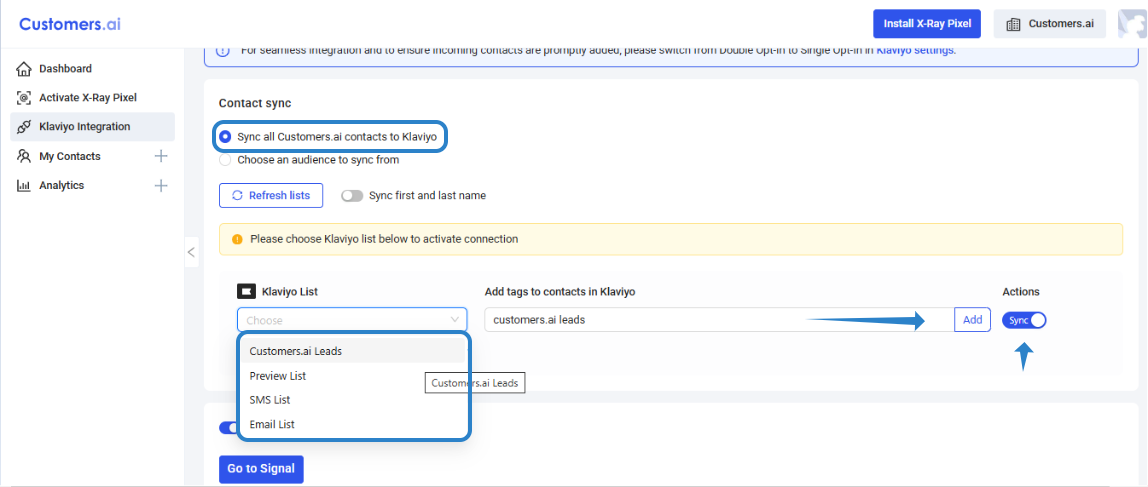This screenshot has width=1148, height=487.
Task: Expand My Contacts with plus icon
Action: (161, 156)
